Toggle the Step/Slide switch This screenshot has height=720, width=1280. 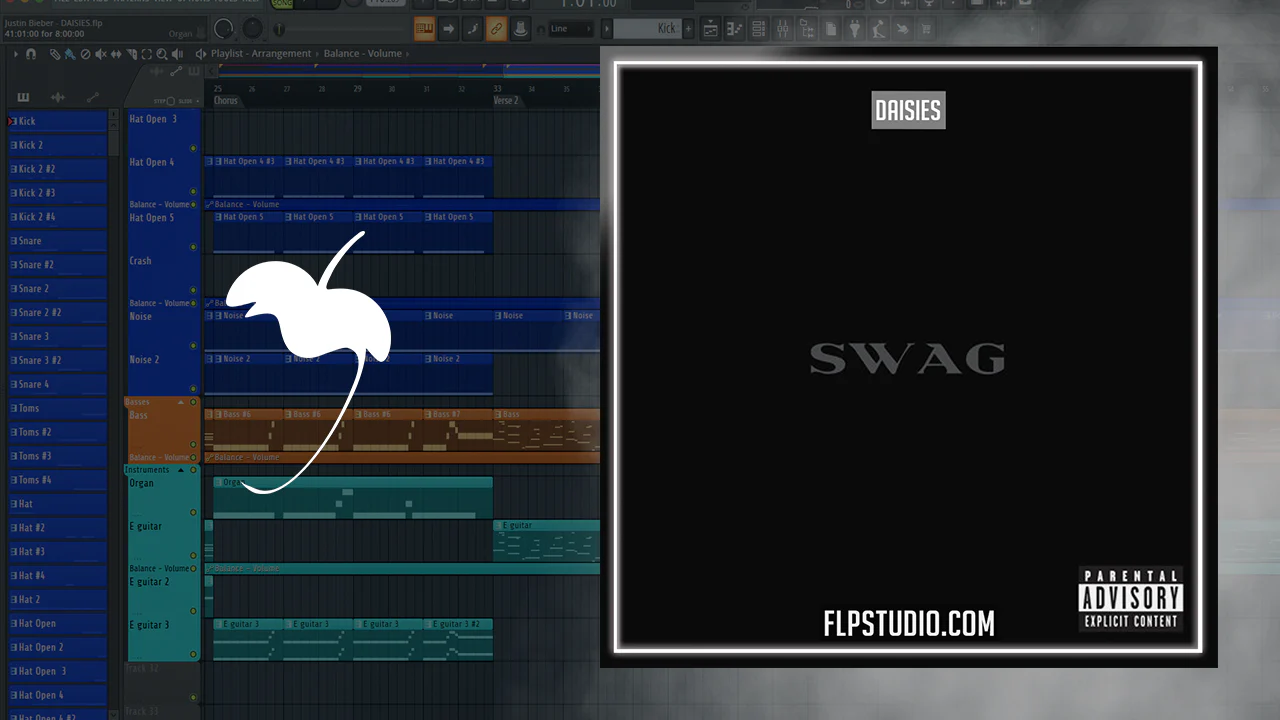coord(173,101)
